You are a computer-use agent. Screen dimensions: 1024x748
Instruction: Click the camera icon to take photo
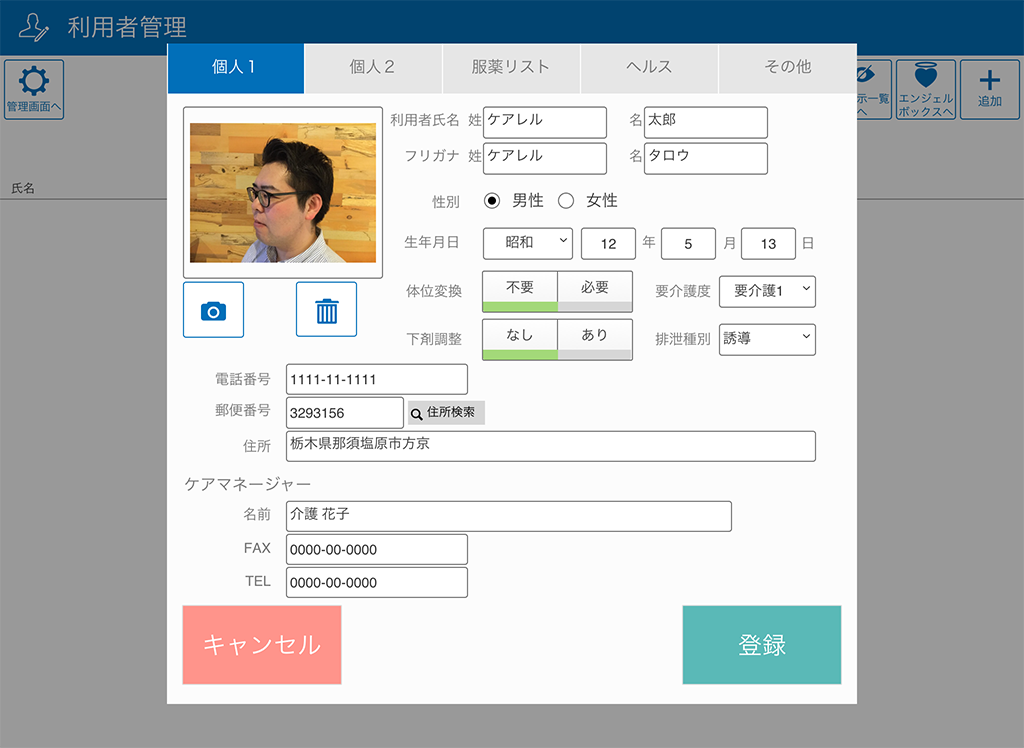pos(213,311)
